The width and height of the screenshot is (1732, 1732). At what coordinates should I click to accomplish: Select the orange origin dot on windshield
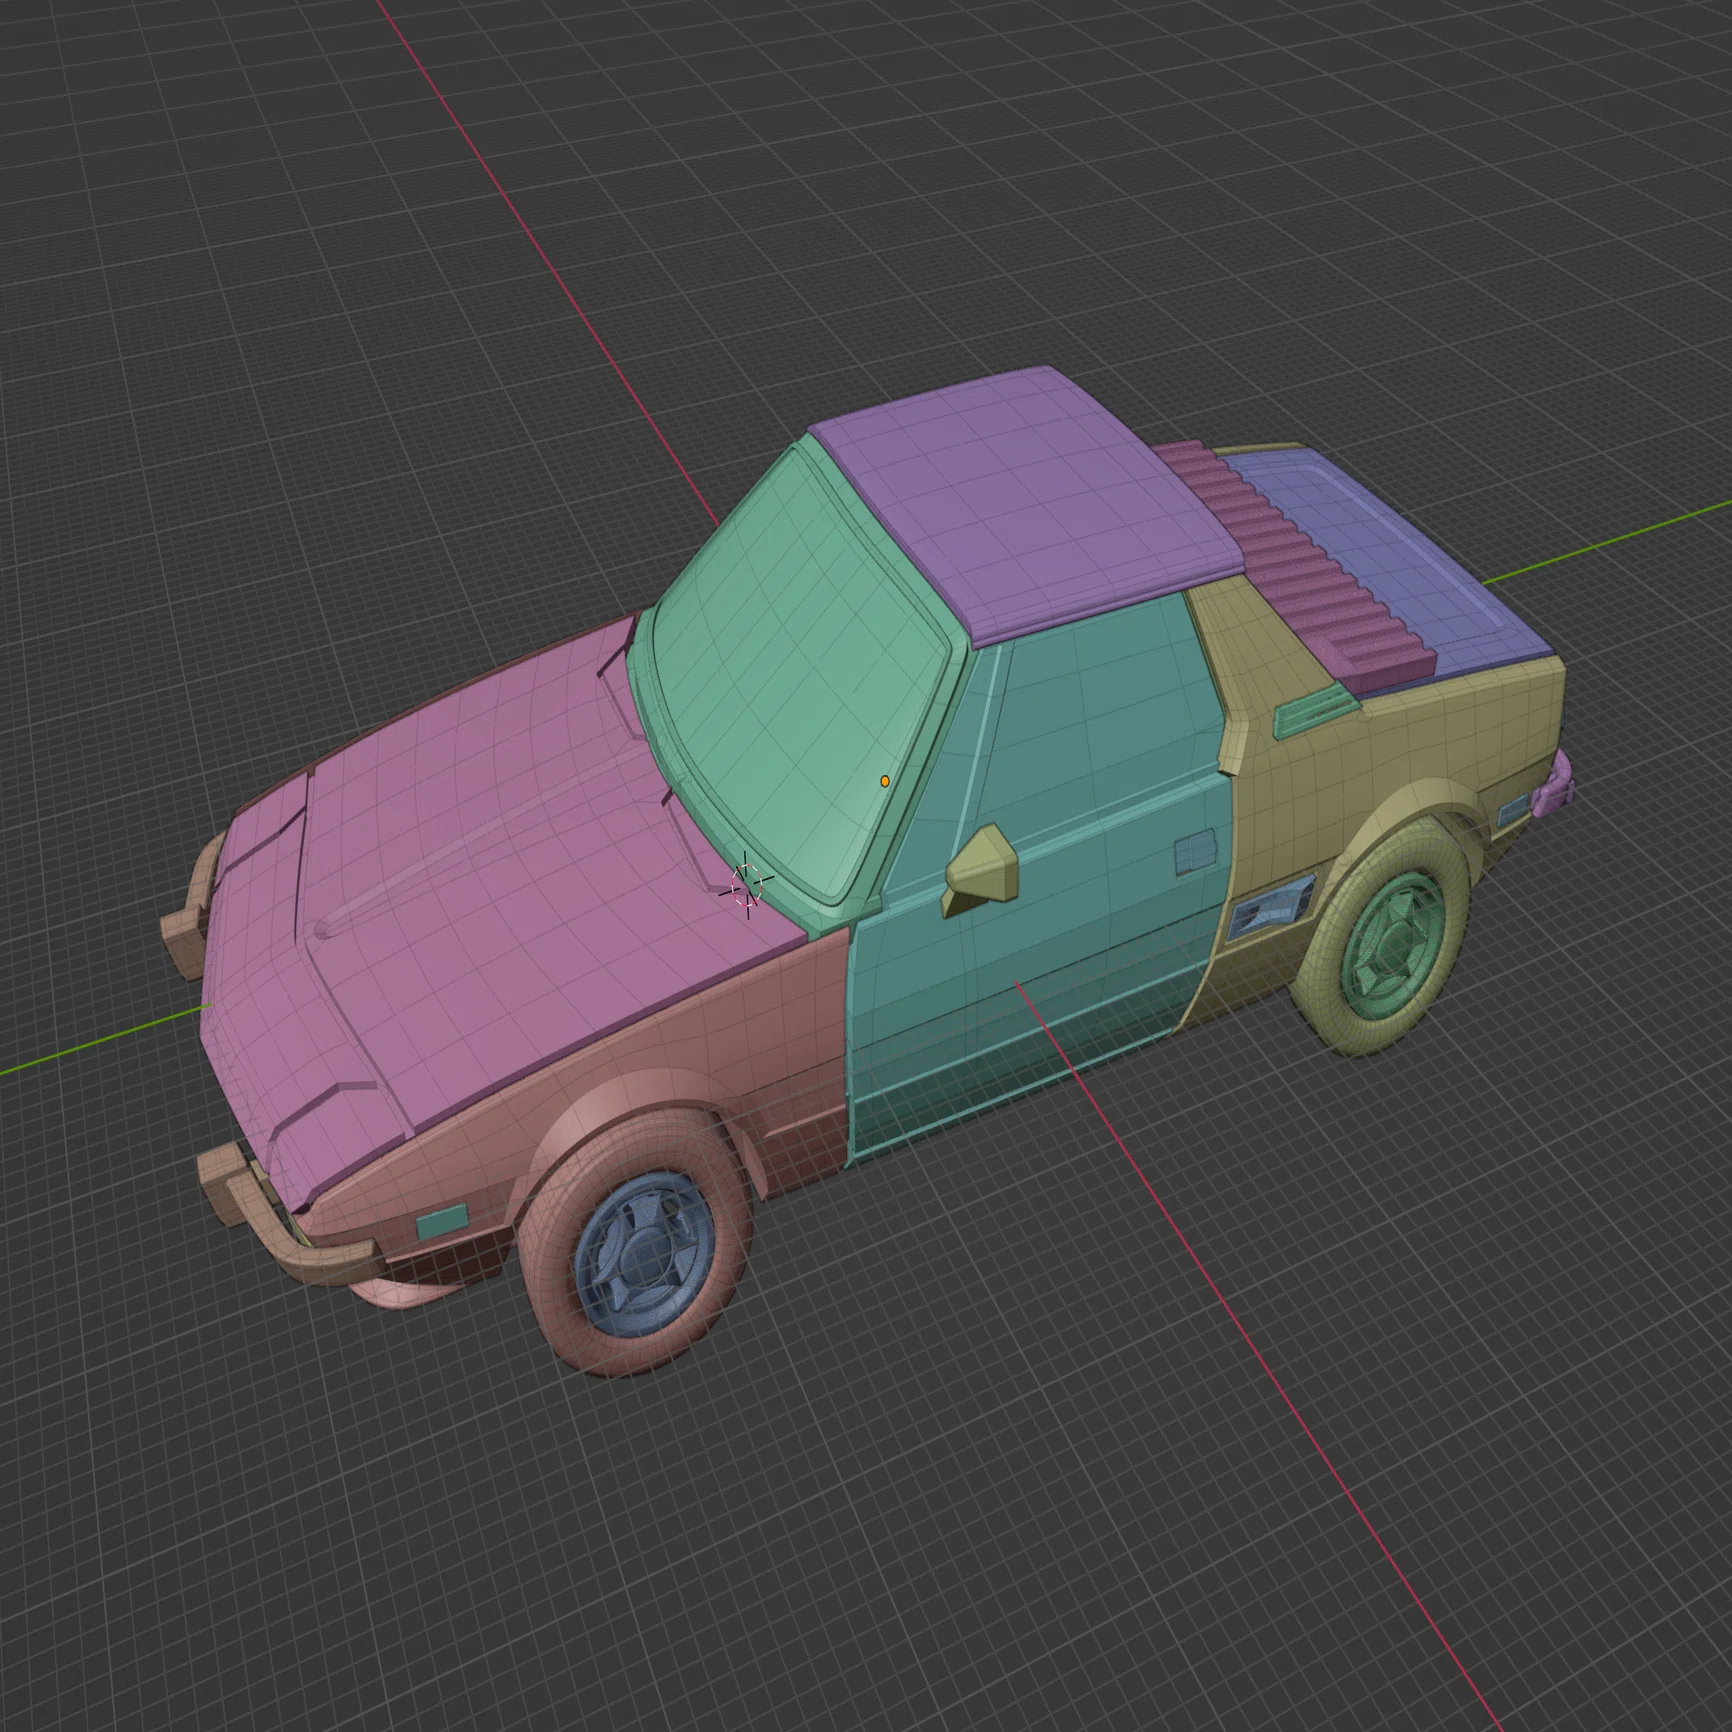coord(885,781)
